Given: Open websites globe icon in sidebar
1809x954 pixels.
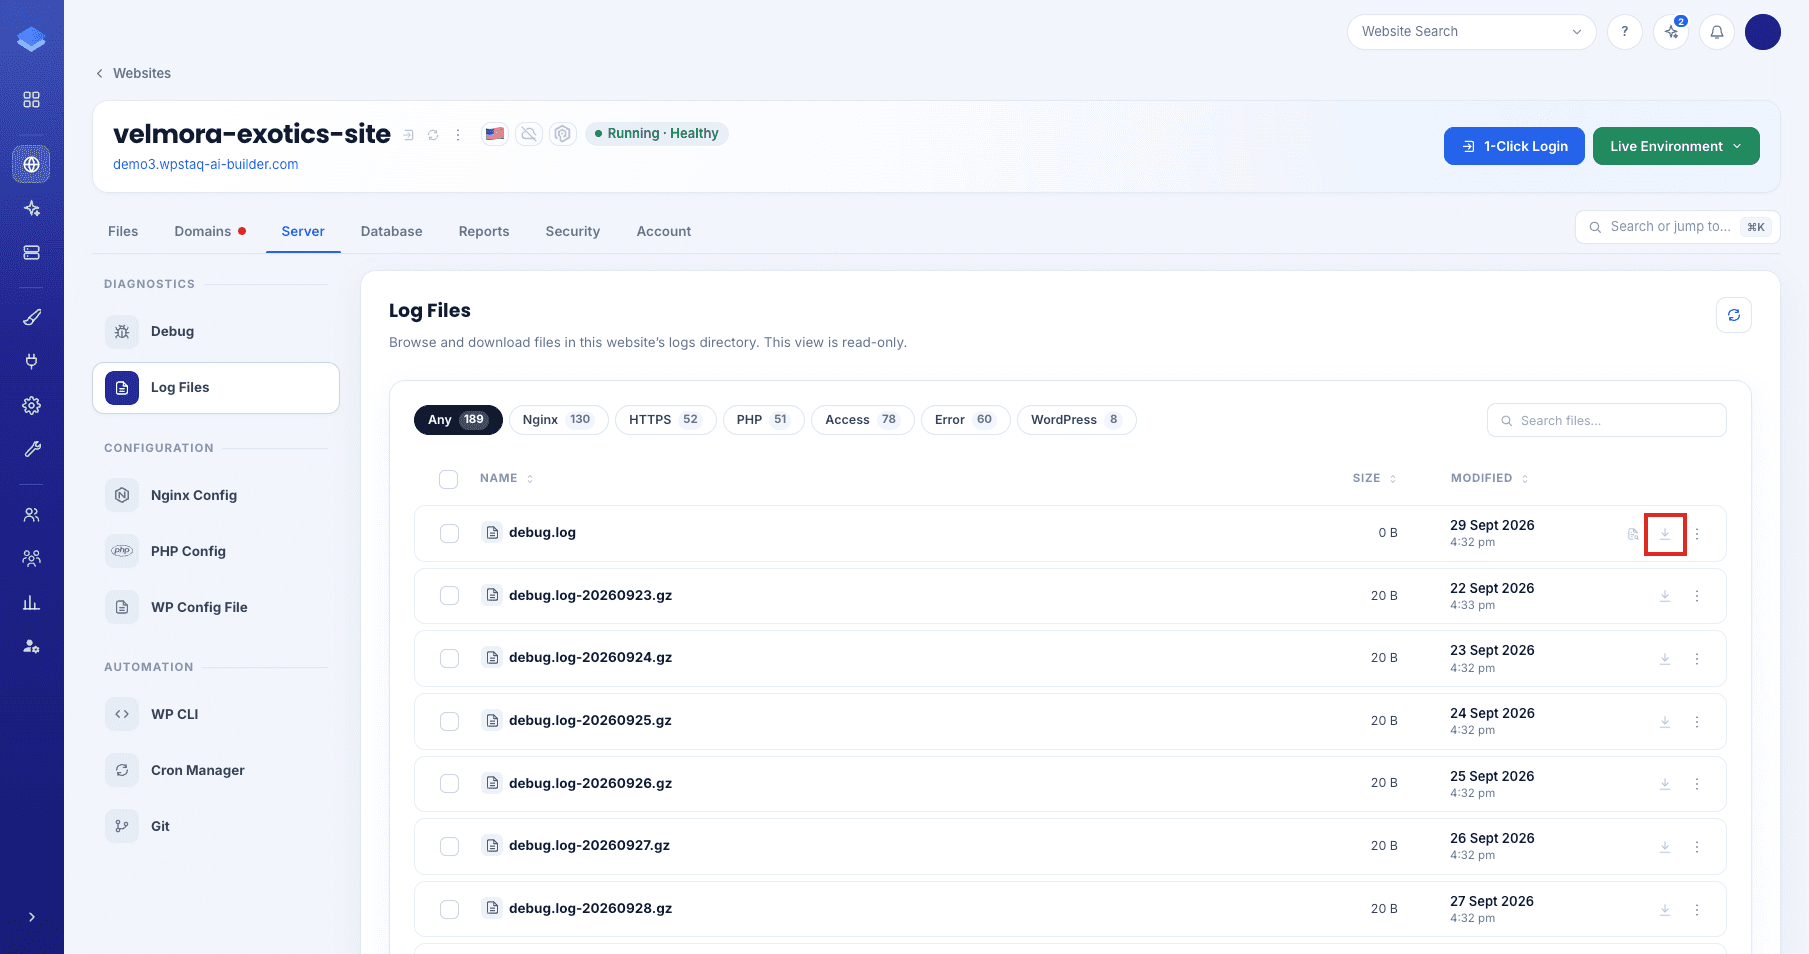Looking at the screenshot, I should pos(32,164).
